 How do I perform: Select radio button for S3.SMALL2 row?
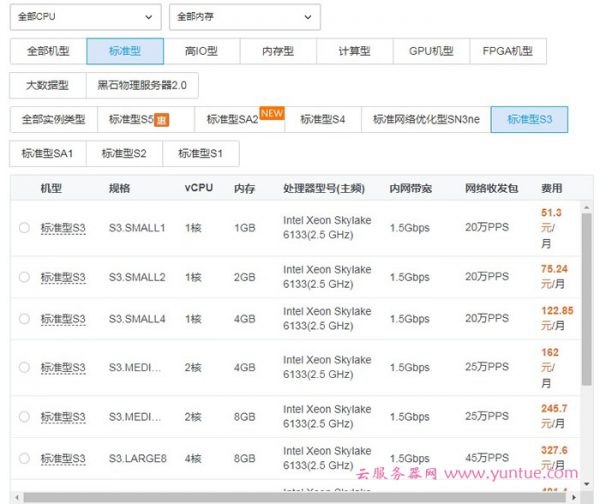point(24,277)
